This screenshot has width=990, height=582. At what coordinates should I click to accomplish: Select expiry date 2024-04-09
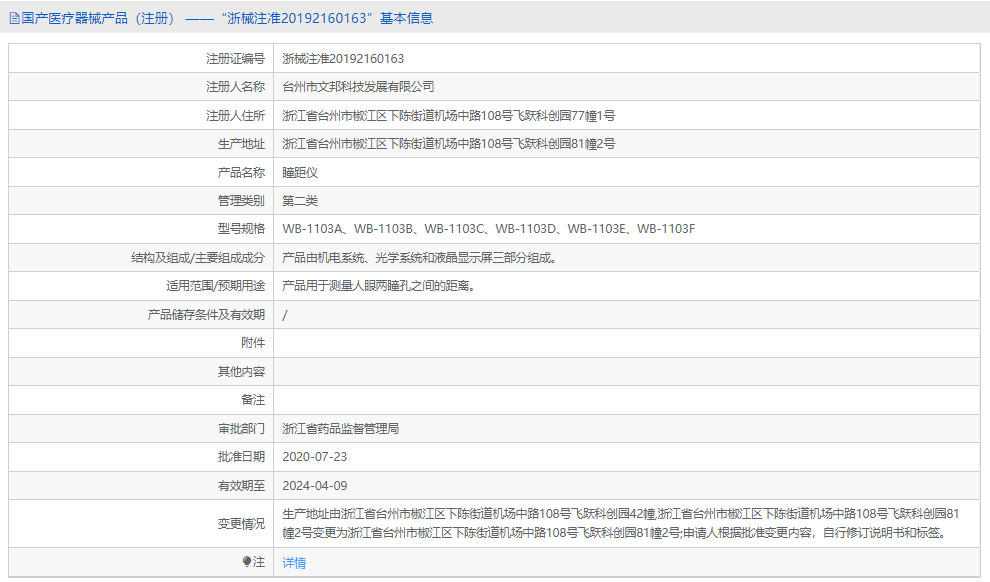314,485
